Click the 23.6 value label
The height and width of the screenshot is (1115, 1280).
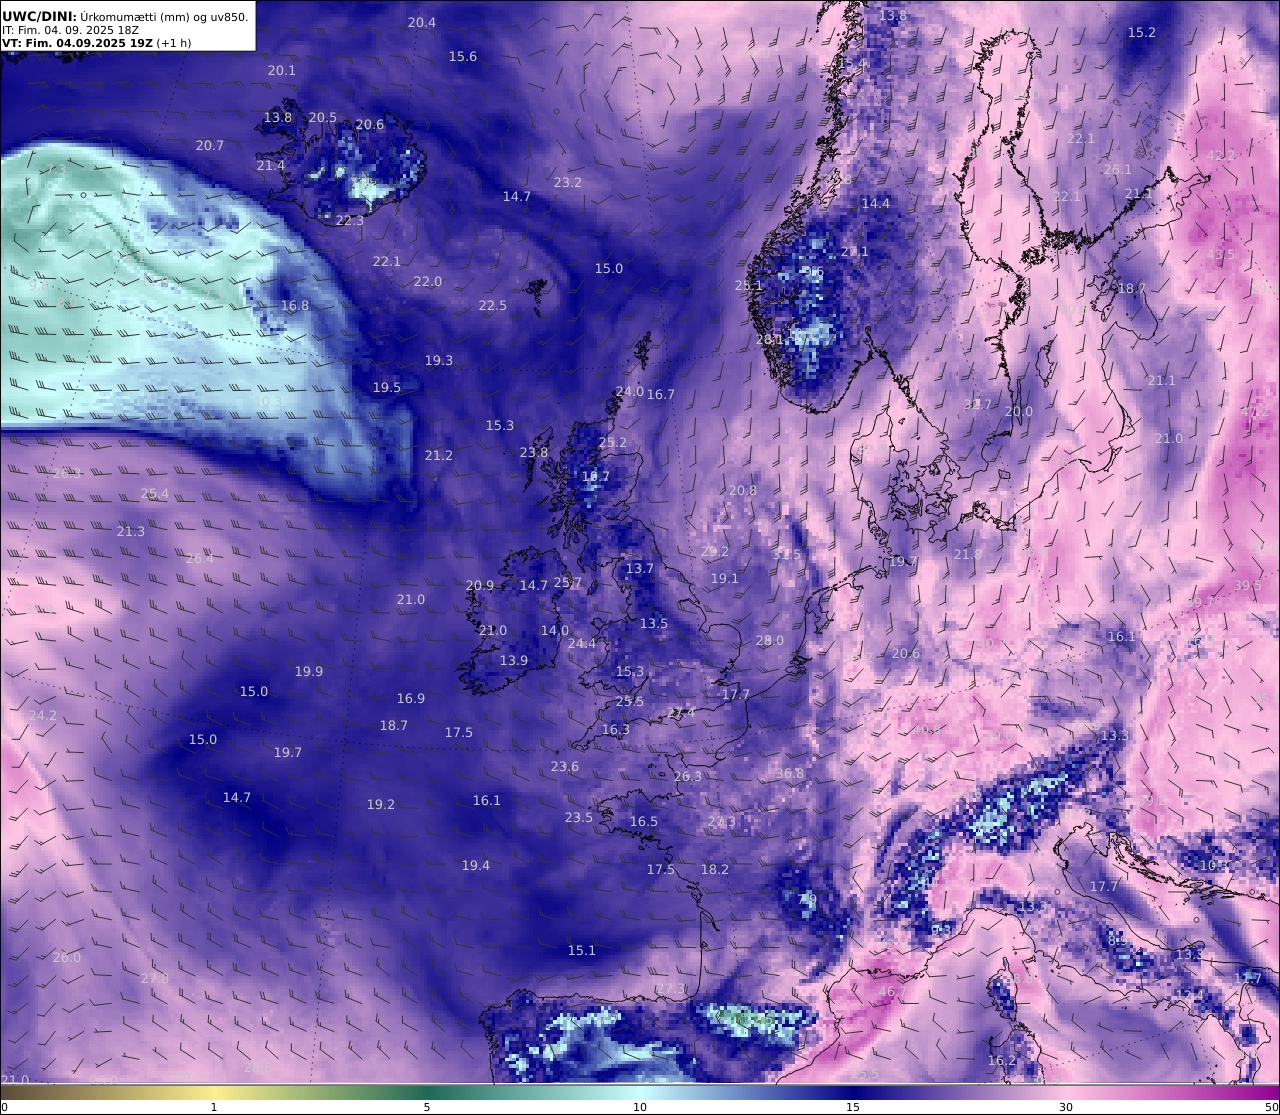coord(565,766)
